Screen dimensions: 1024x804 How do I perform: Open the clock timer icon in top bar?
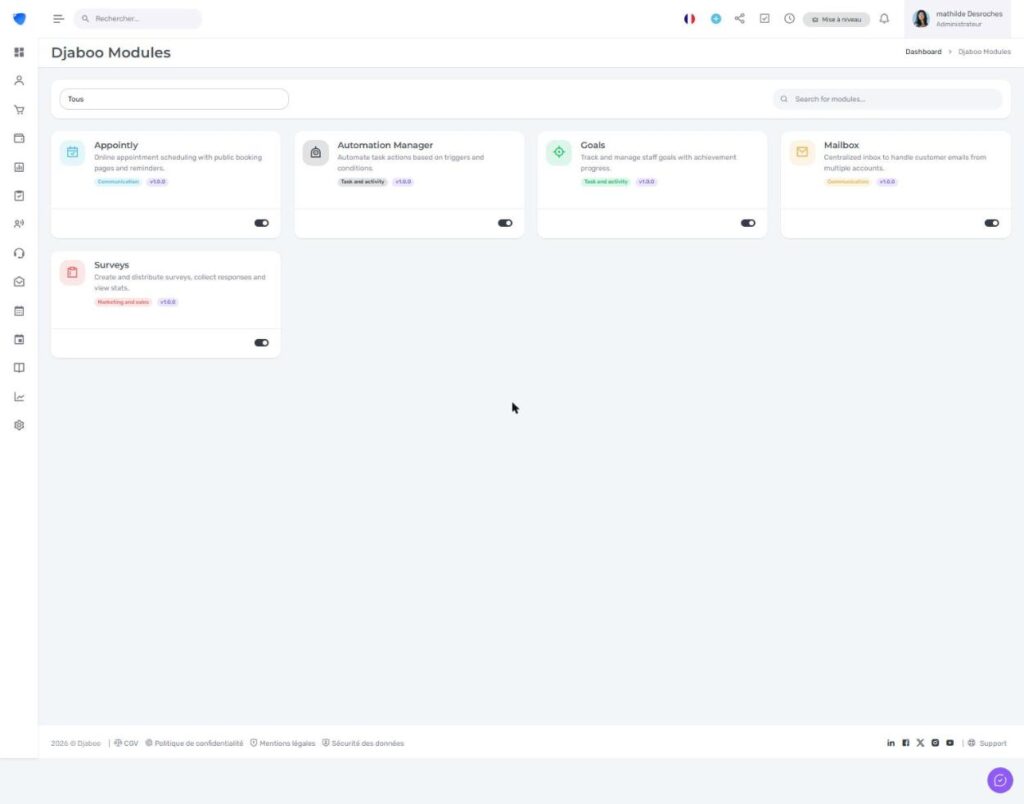tap(790, 18)
